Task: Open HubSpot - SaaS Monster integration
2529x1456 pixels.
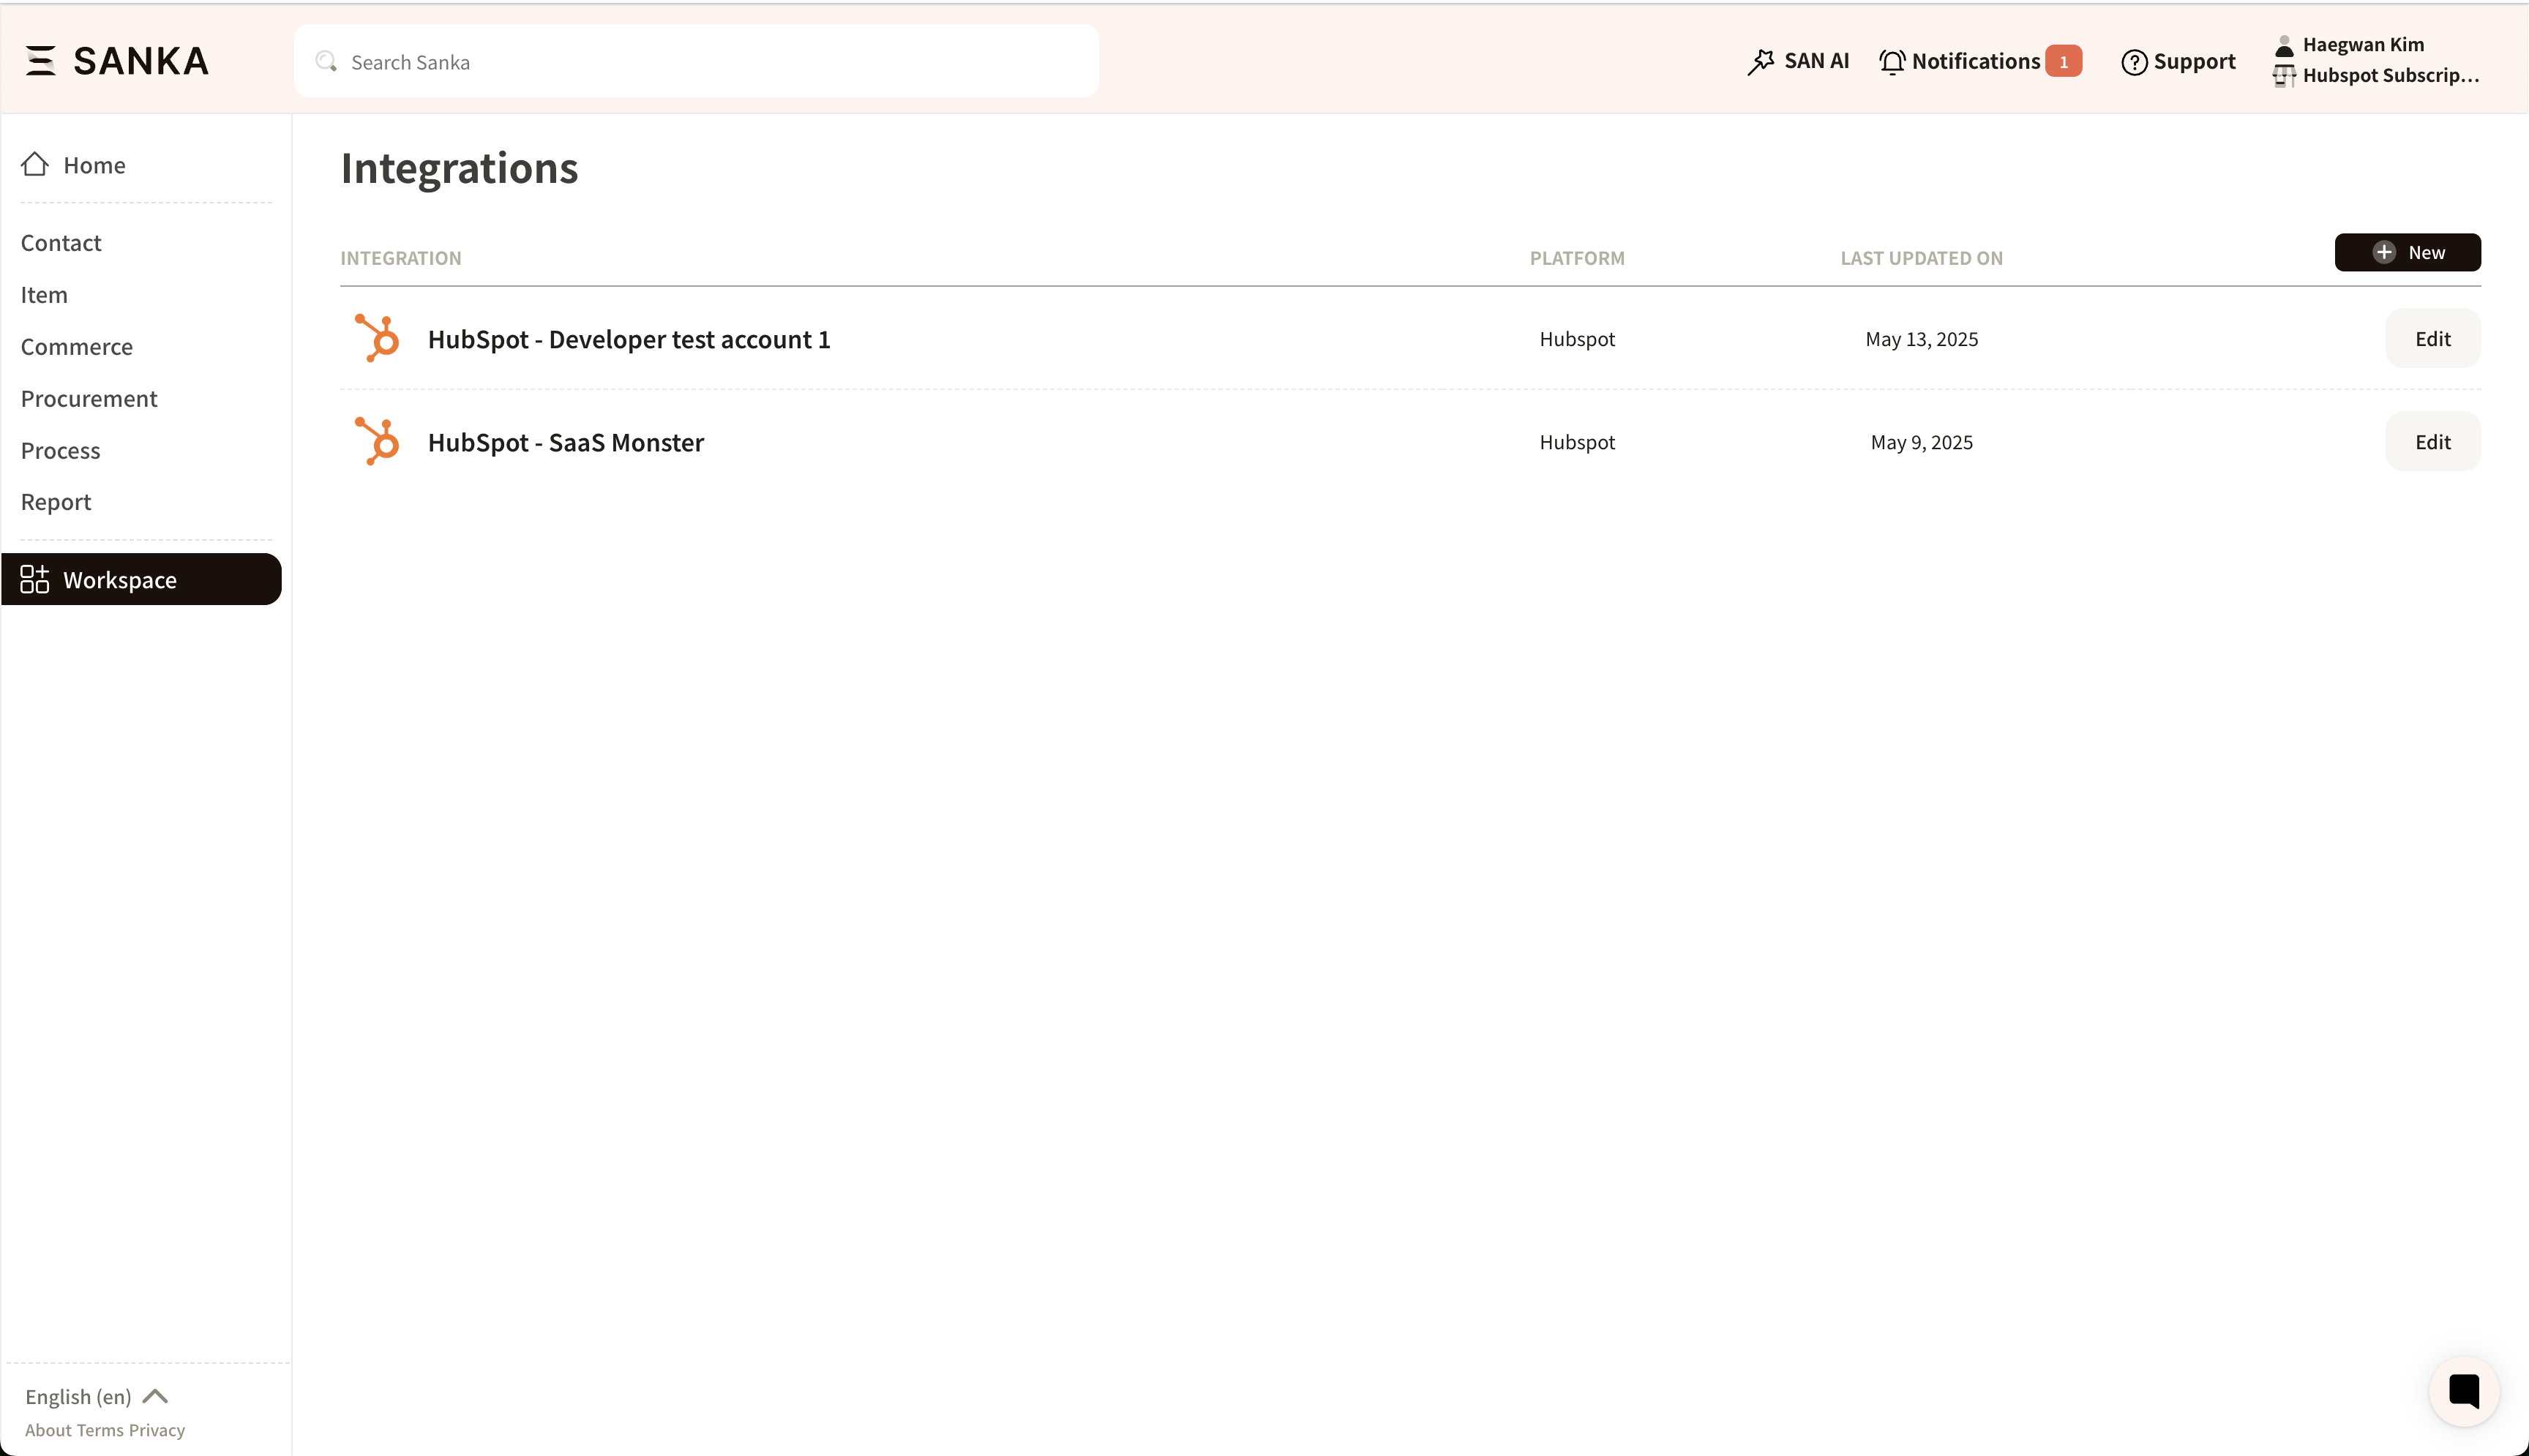Action: tap(566, 442)
